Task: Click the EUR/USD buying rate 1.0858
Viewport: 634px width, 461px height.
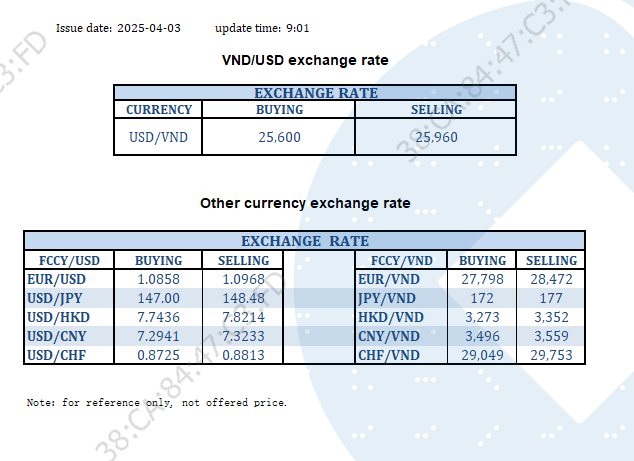Action: point(158,279)
